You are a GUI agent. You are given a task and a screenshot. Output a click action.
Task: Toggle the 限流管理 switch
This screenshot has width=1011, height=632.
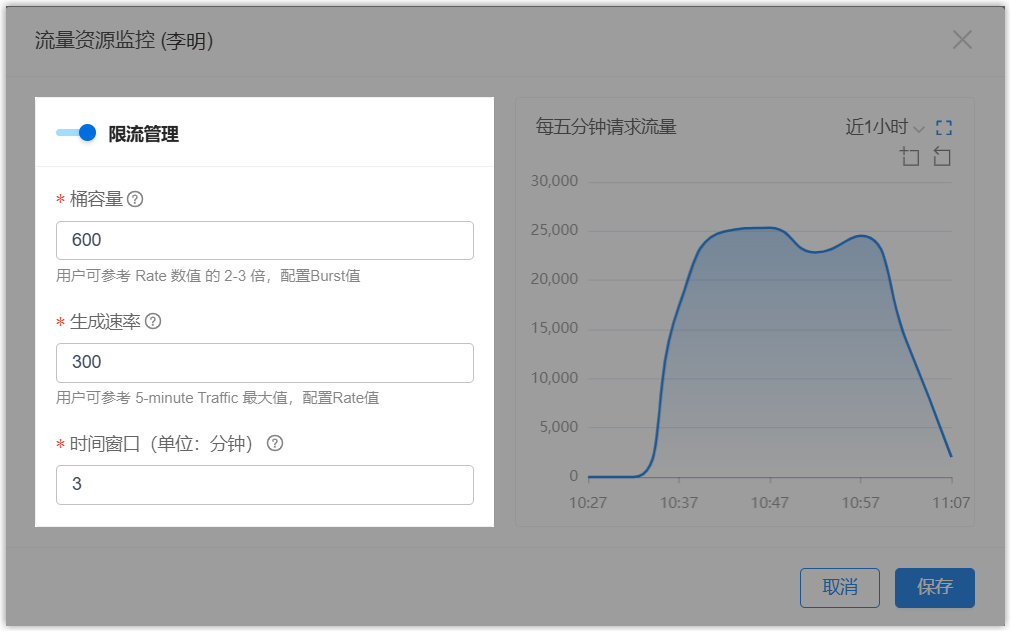(x=76, y=133)
